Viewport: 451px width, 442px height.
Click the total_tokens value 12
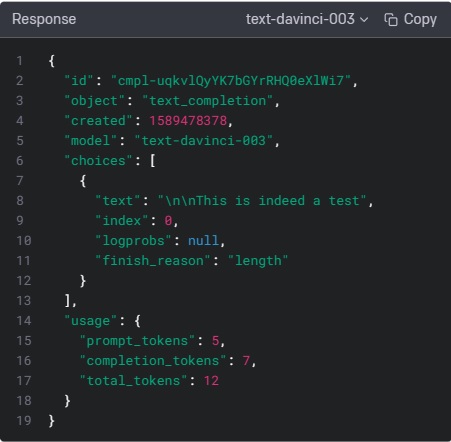click(211, 381)
